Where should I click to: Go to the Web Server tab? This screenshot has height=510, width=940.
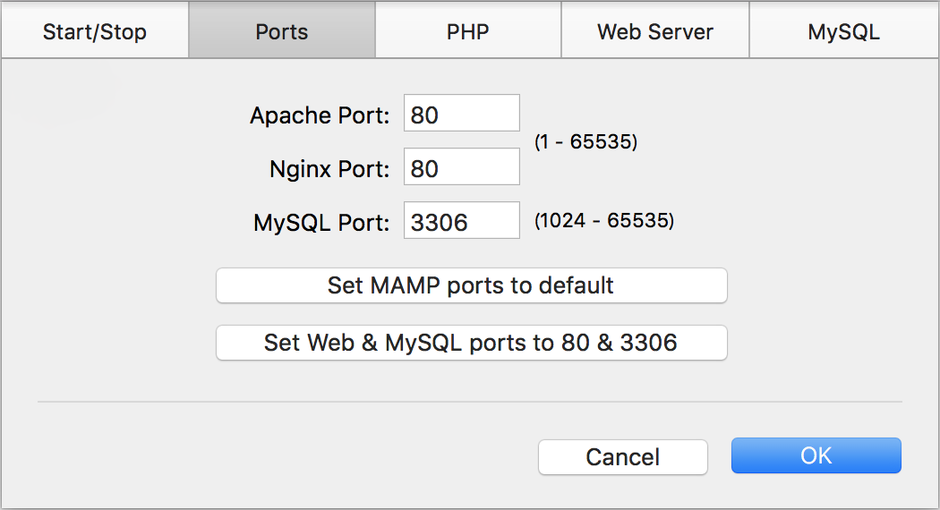tap(655, 32)
